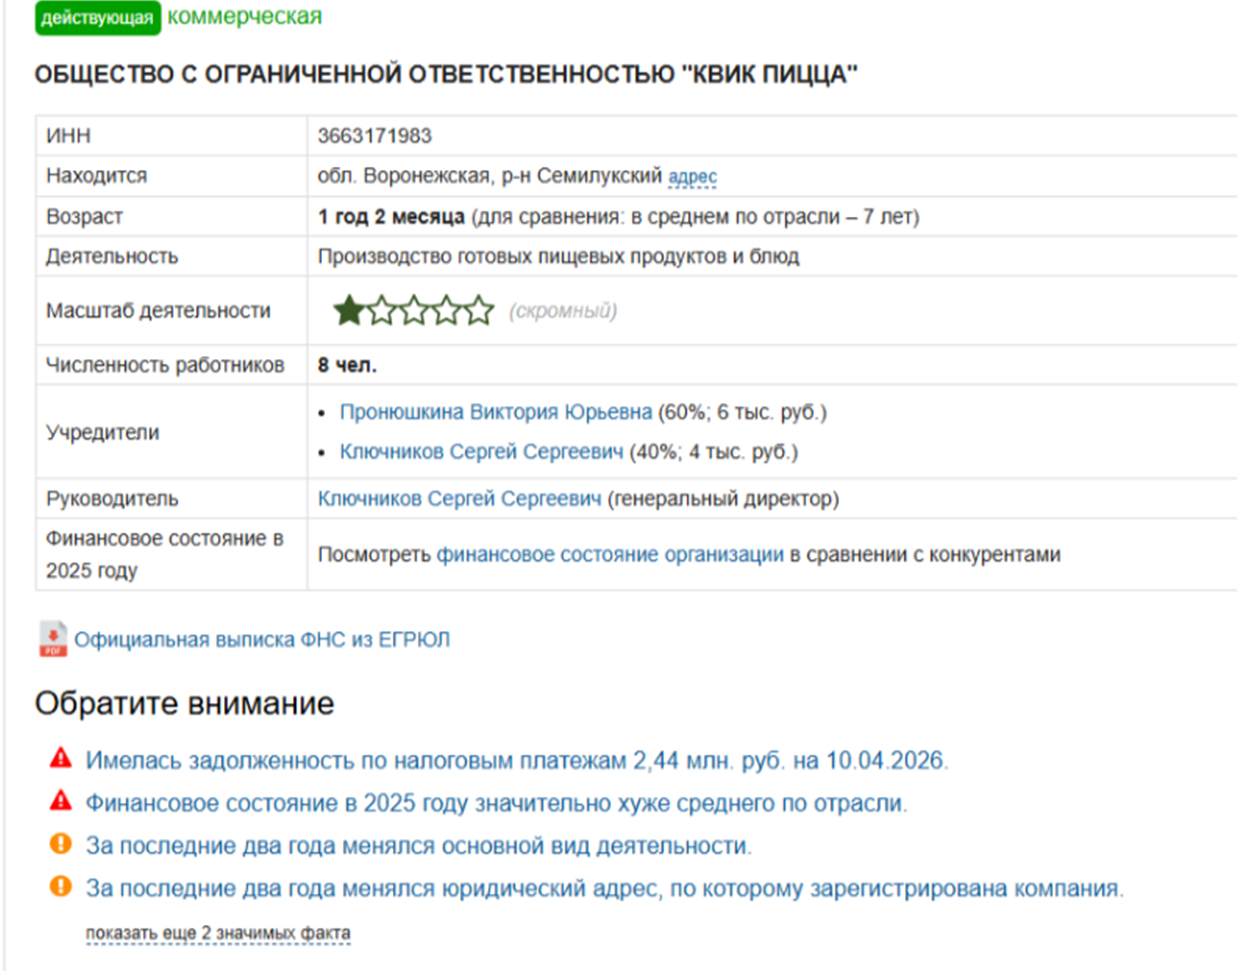1237x971 pixels.
Task: Click orange exclamation icon beside activity change notice
Action: pyautogui.click(x=61, y=844)
